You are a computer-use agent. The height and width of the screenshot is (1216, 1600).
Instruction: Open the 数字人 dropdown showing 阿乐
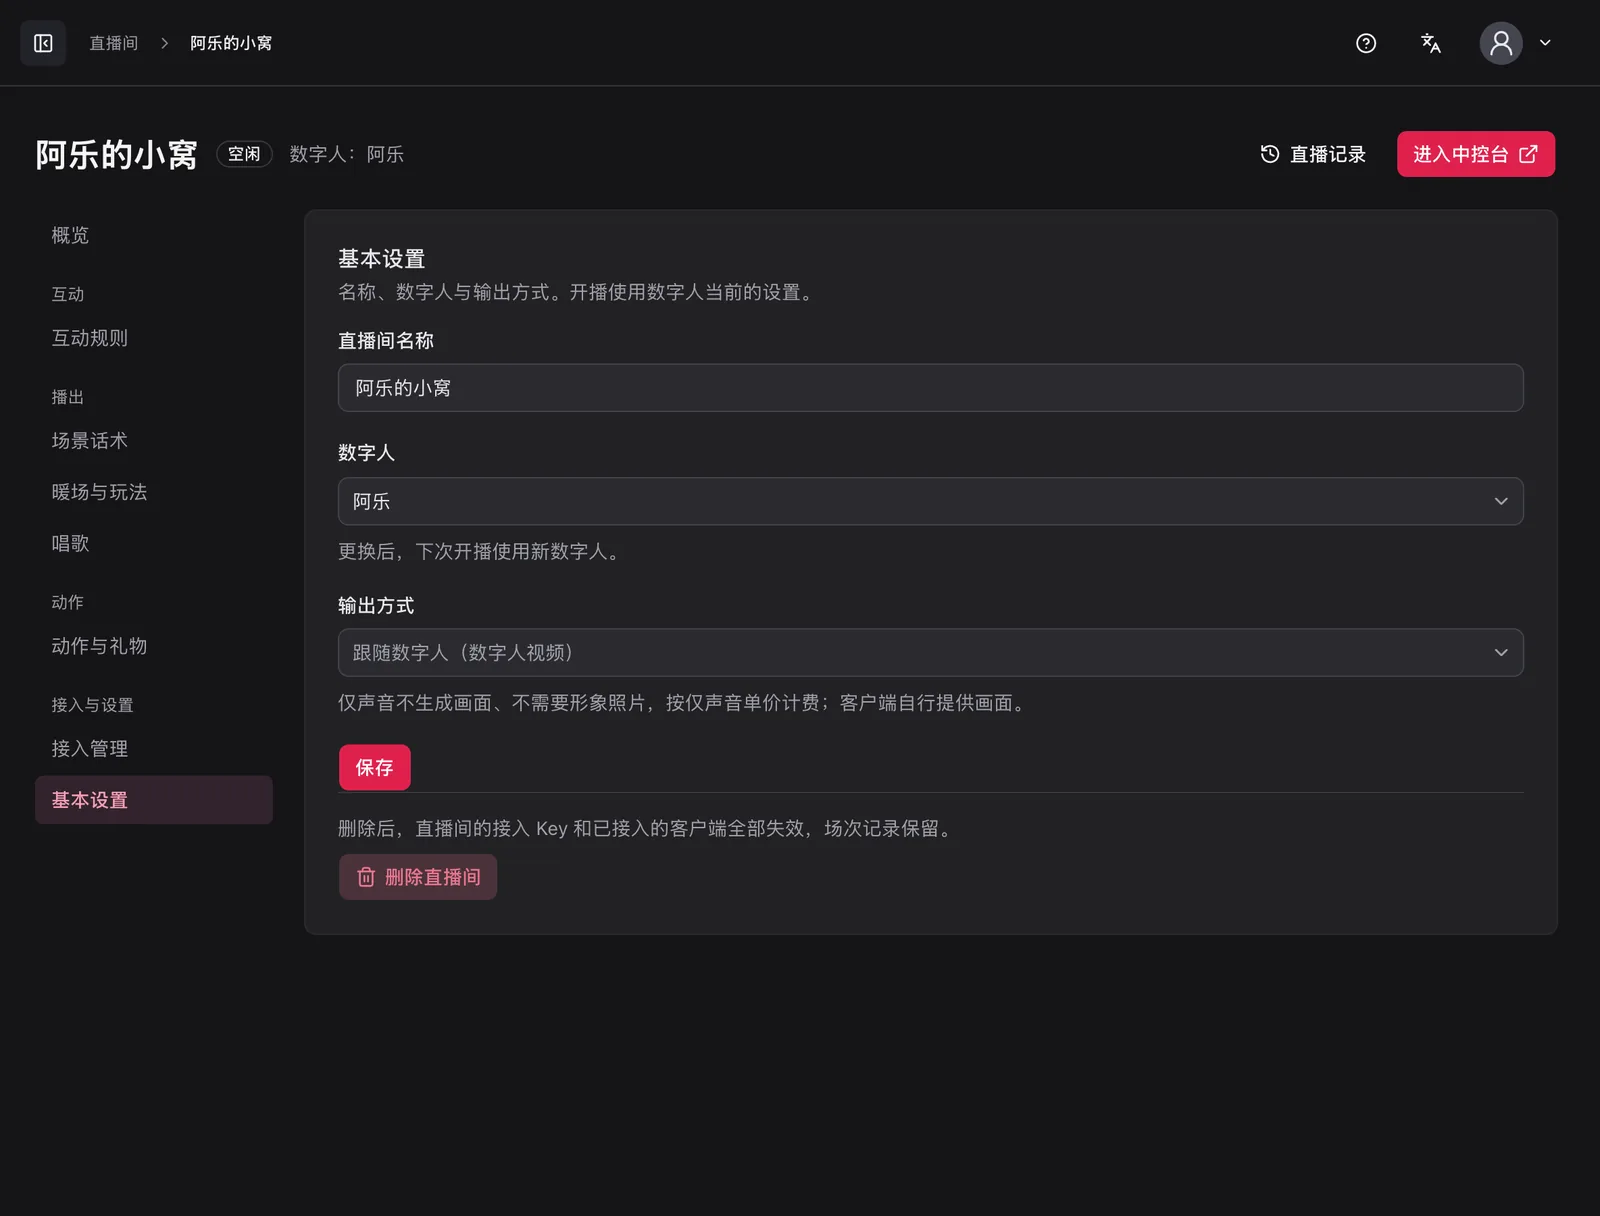931,501
